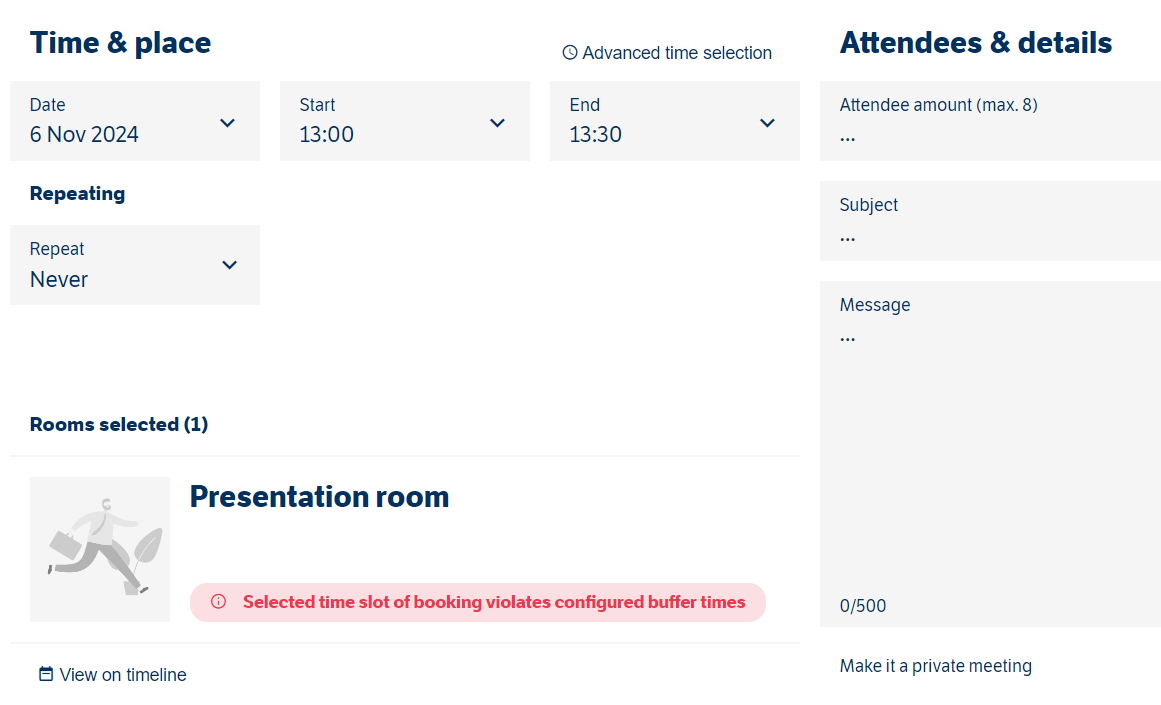
Task: Click the buffer times violation warning message
Action: coord(478,602)
